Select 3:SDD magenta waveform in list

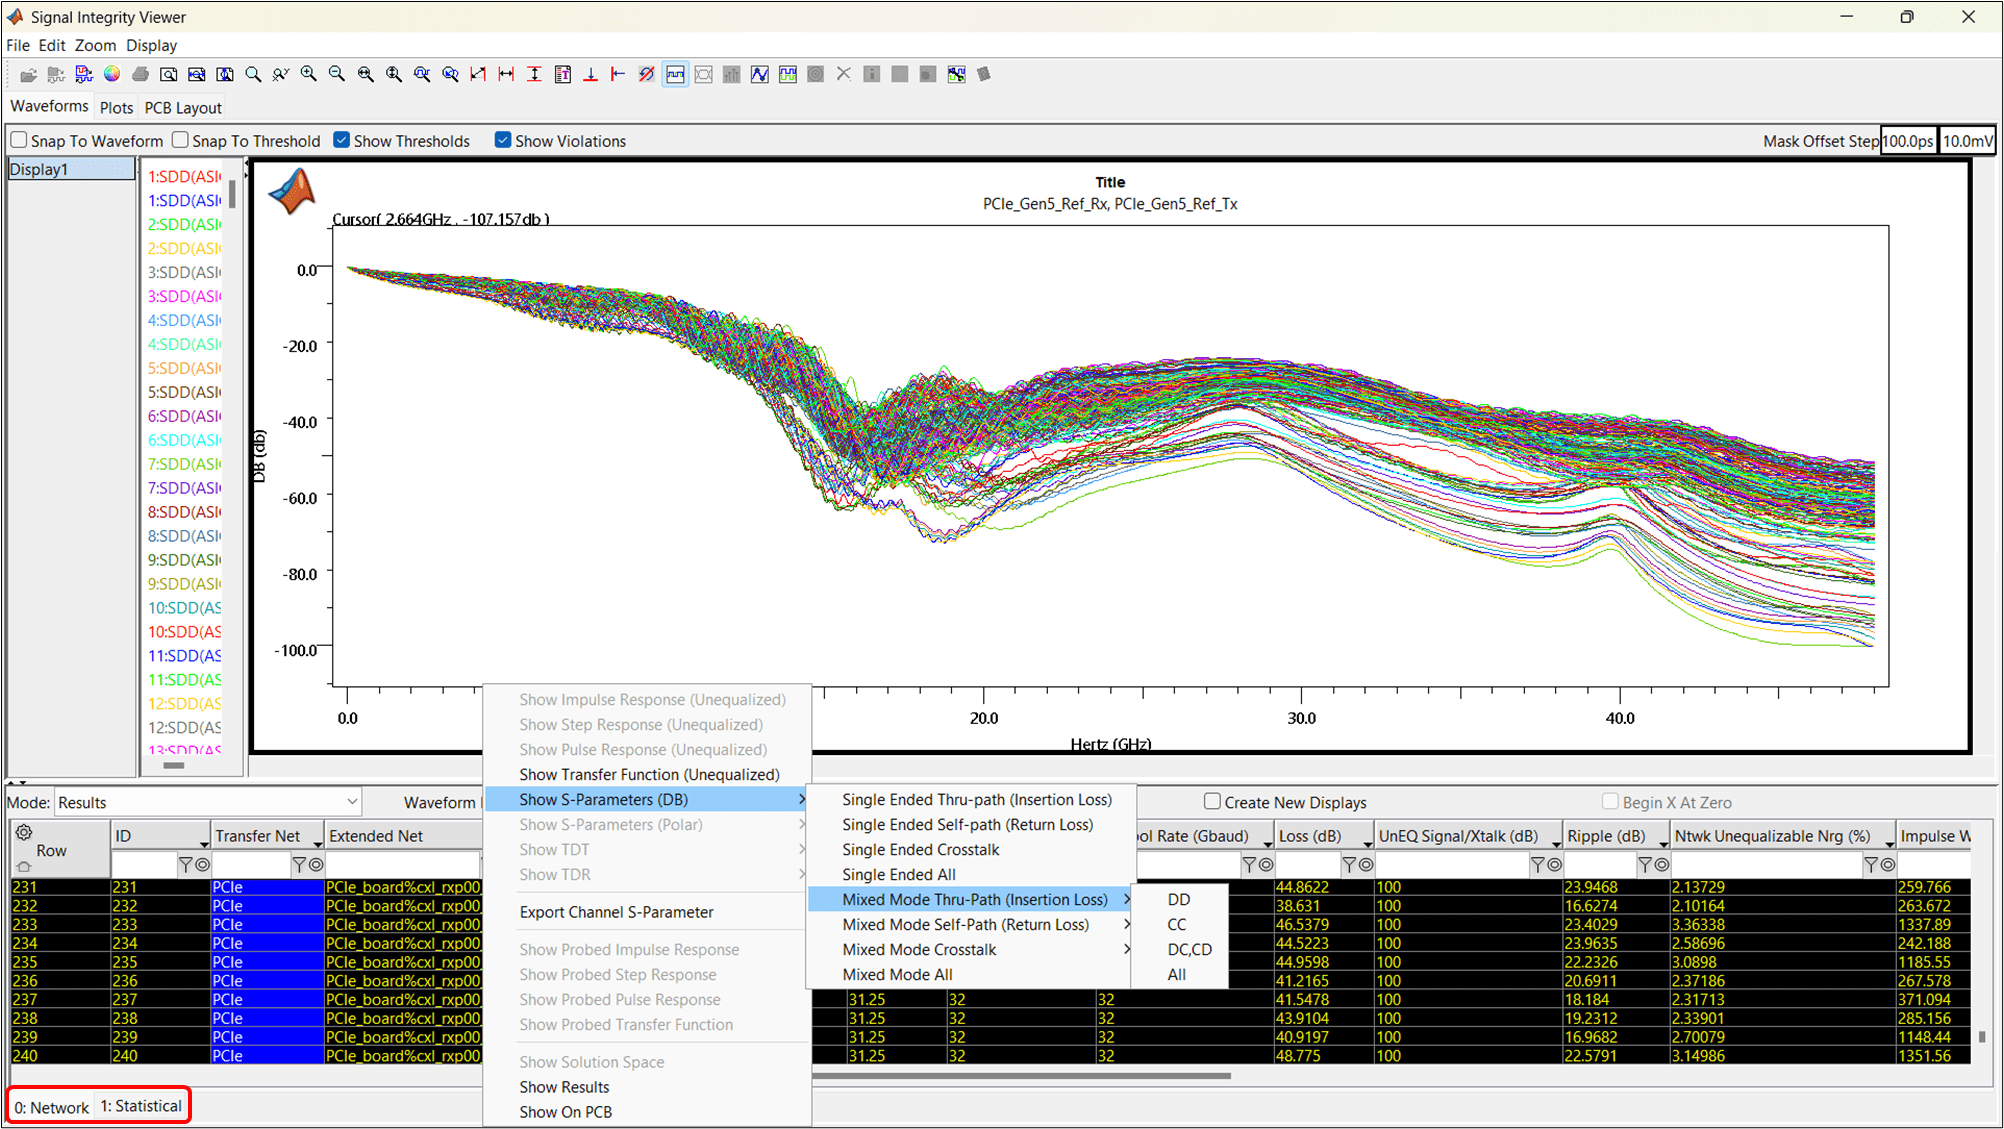[x=184, y=296]
